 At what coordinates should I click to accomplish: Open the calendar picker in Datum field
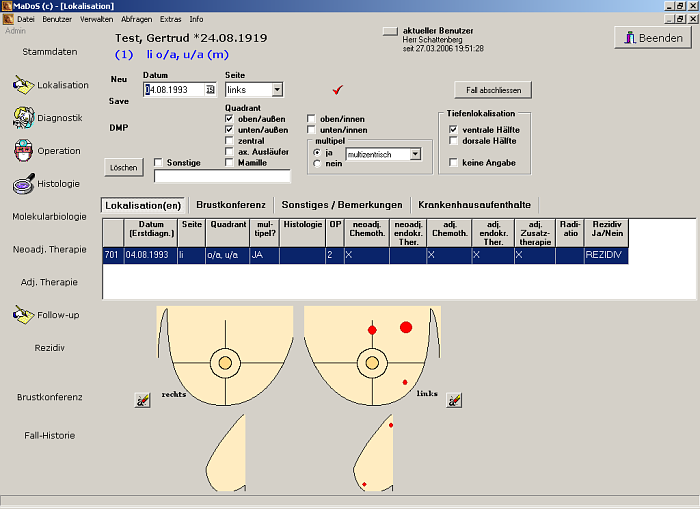click(x=210, y=90)
